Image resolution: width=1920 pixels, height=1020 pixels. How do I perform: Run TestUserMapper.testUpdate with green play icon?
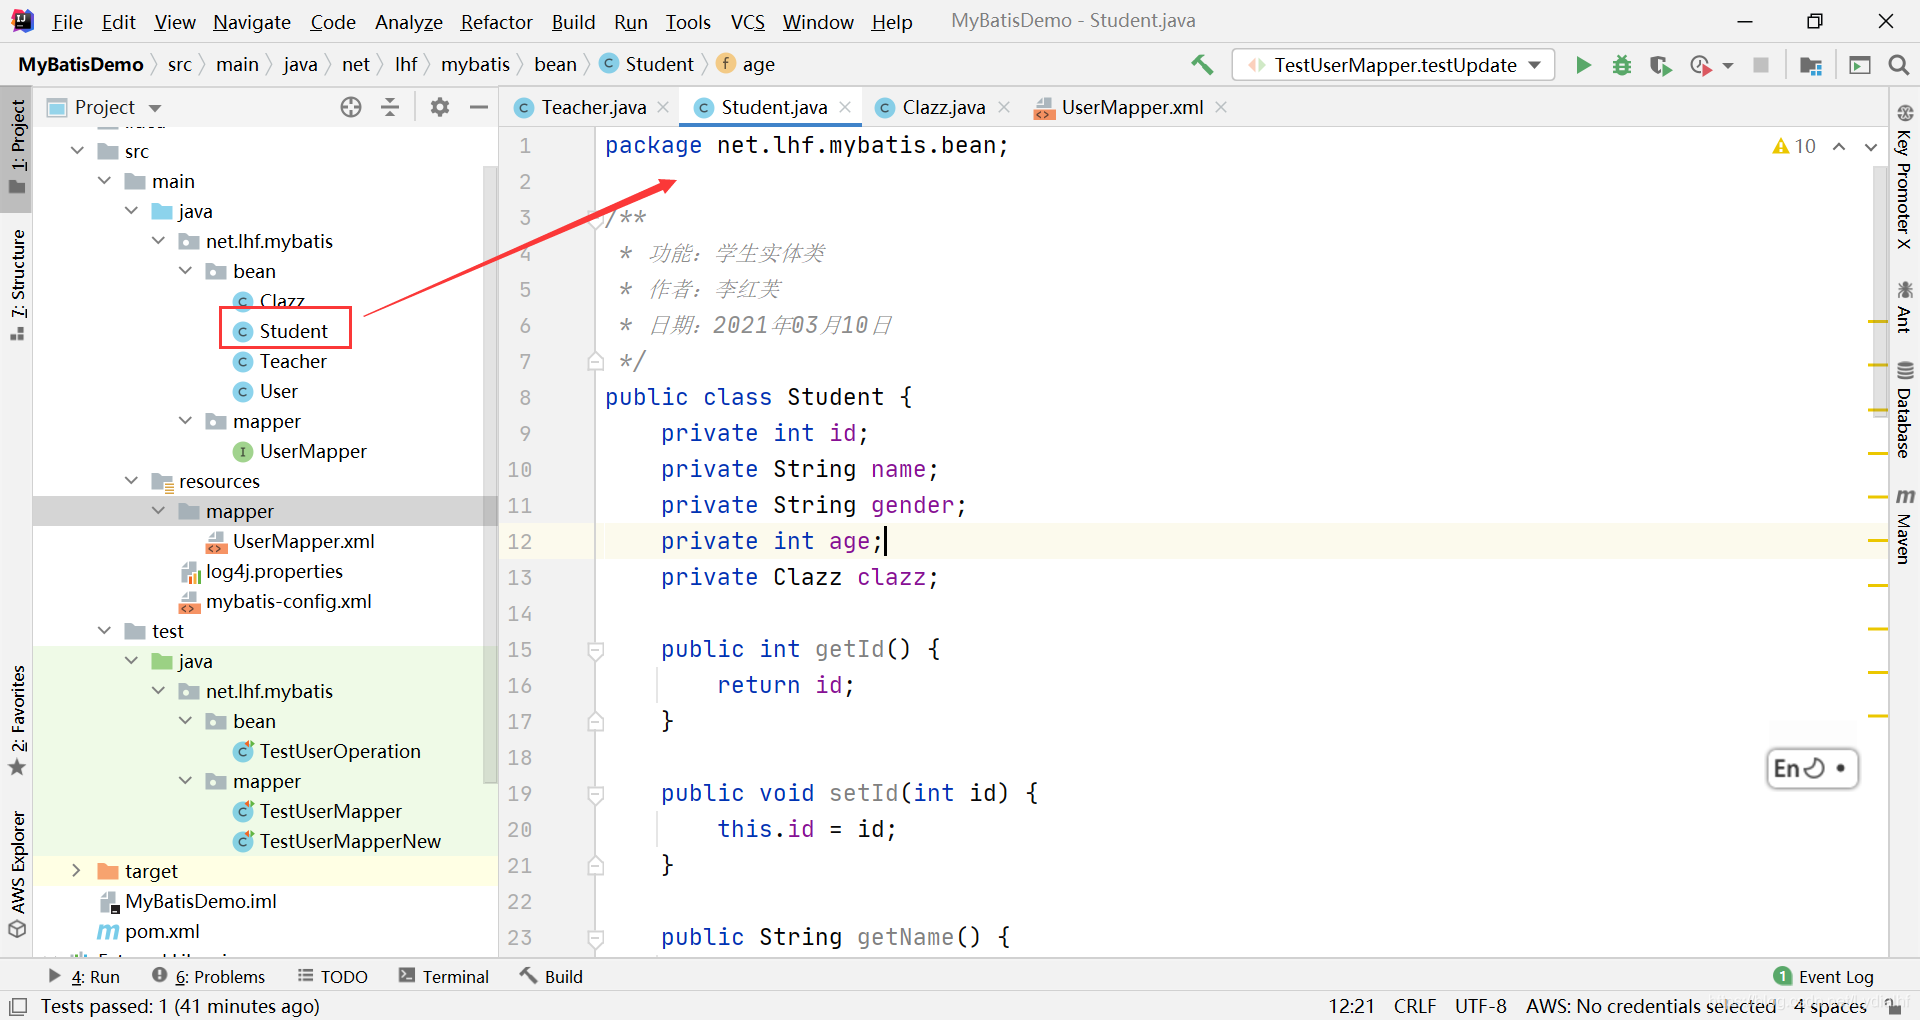tap(1583, 65)
